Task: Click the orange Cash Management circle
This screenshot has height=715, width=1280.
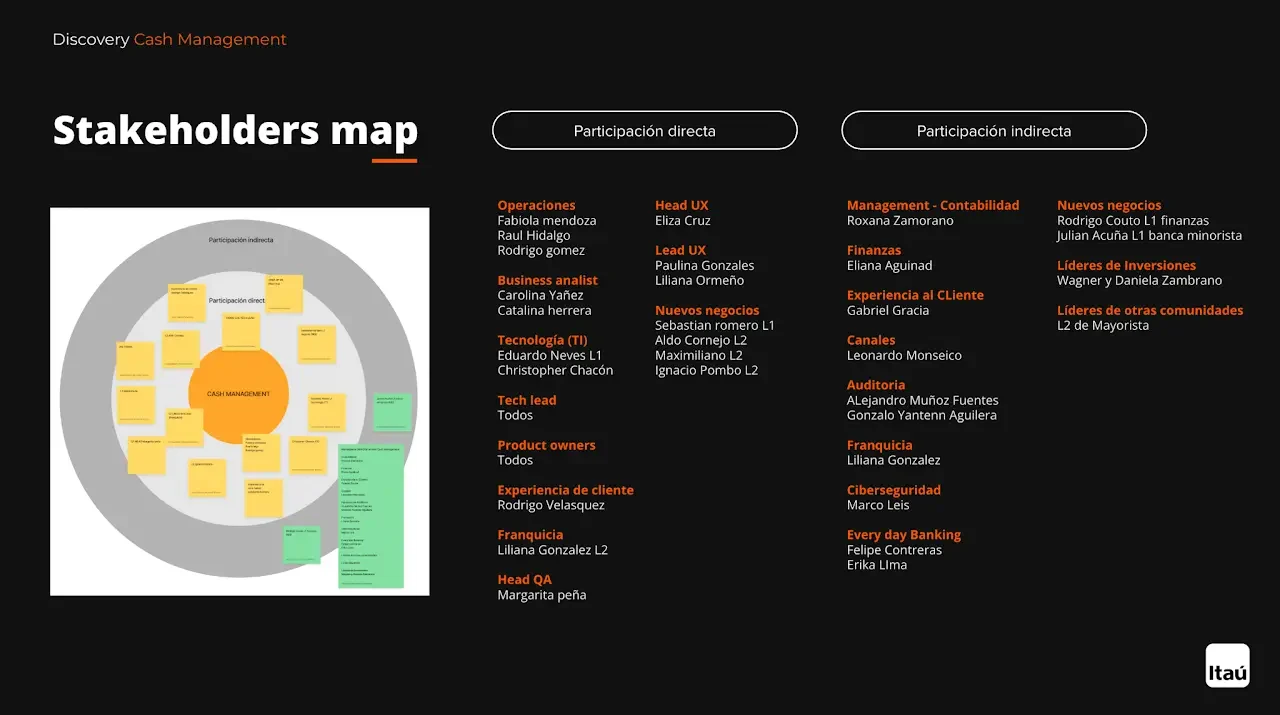Action: click(x=238, y=395)
